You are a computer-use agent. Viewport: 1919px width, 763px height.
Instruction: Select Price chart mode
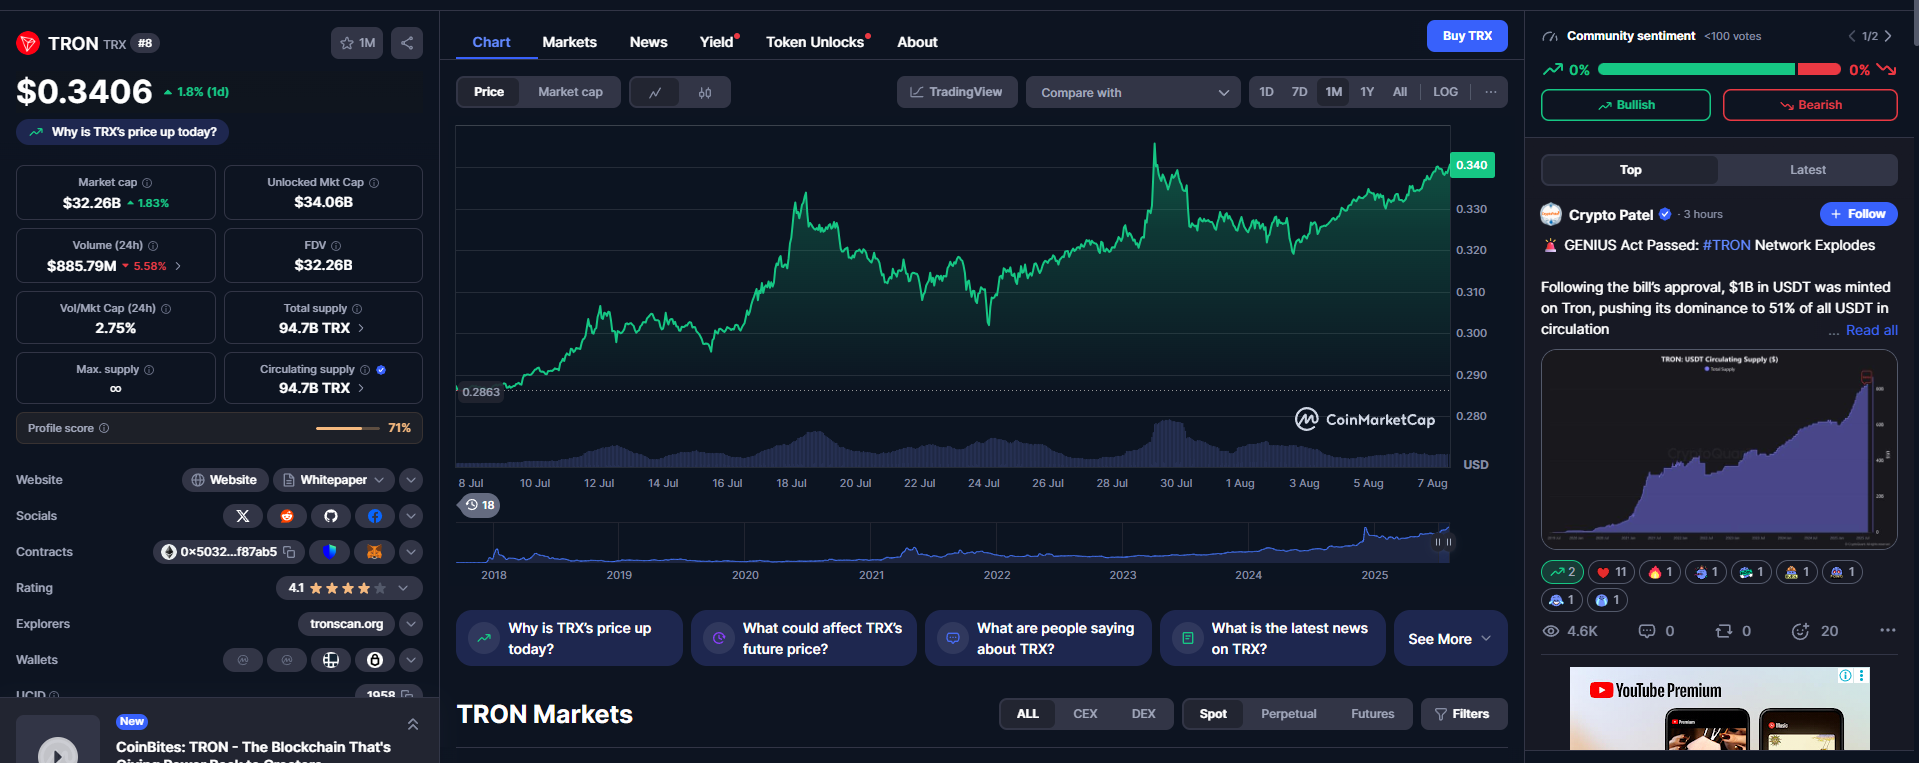pyautogui.click(x=489, y=92)
